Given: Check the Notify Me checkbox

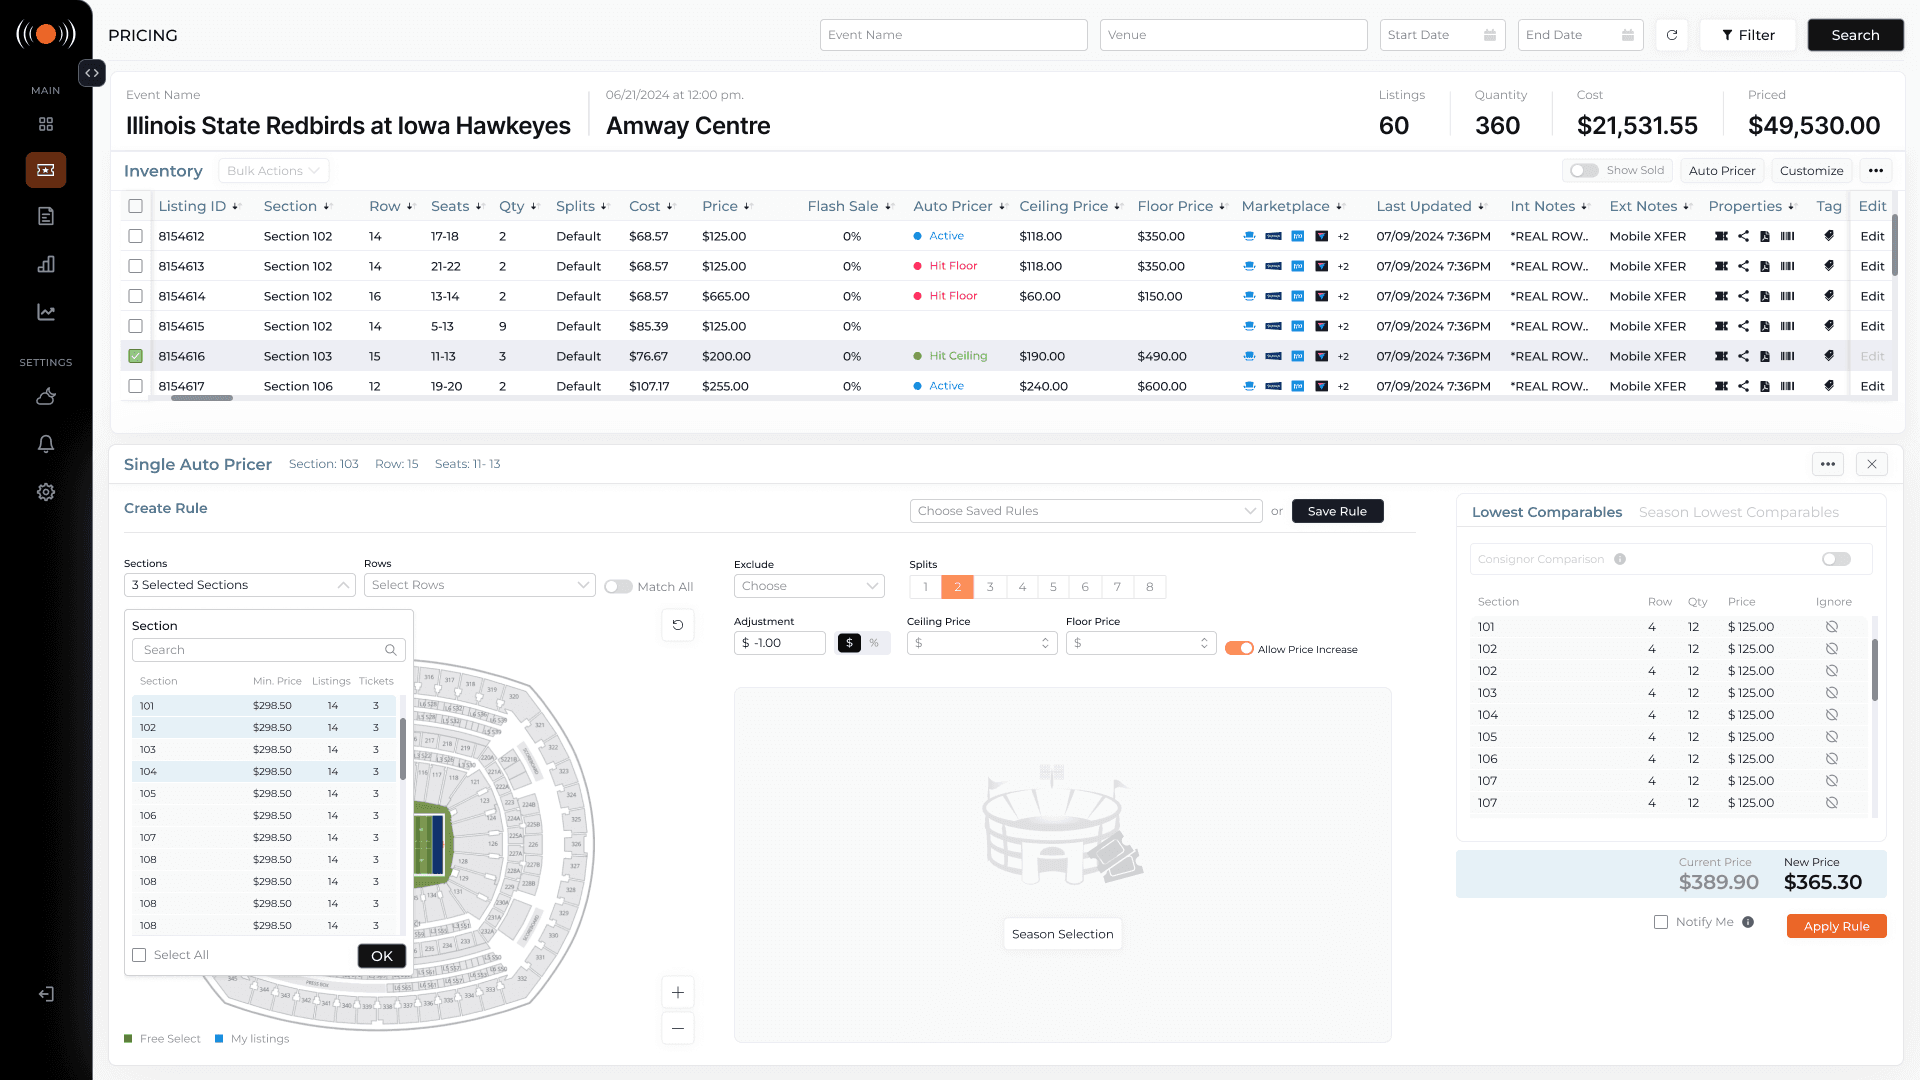Looking at the screenshot, I should coord(1661,922).
